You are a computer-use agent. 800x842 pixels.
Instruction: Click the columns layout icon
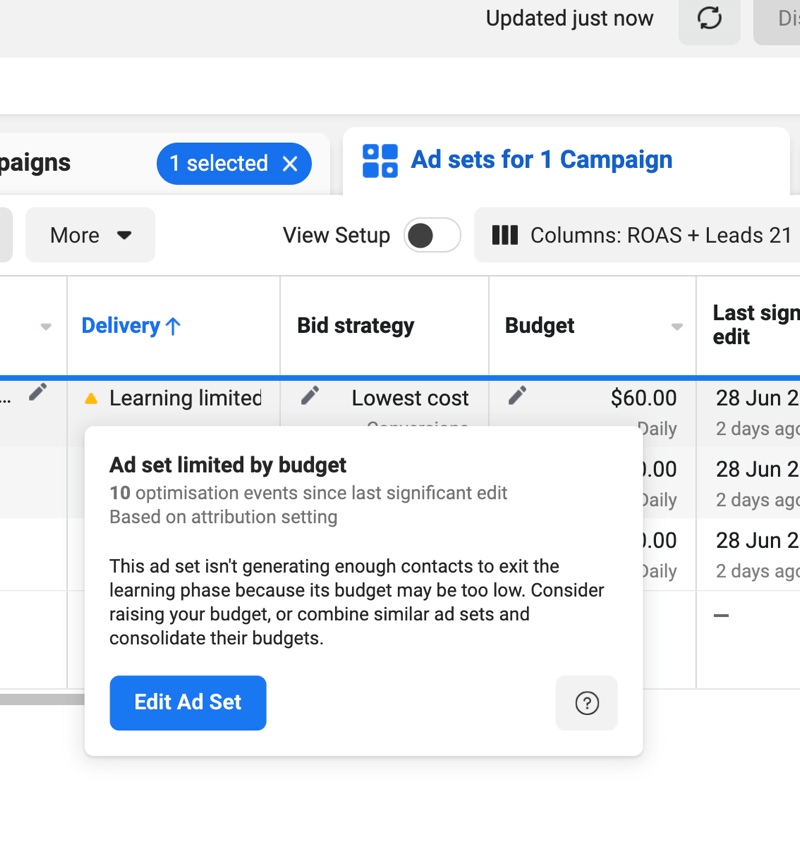[505, 235]
